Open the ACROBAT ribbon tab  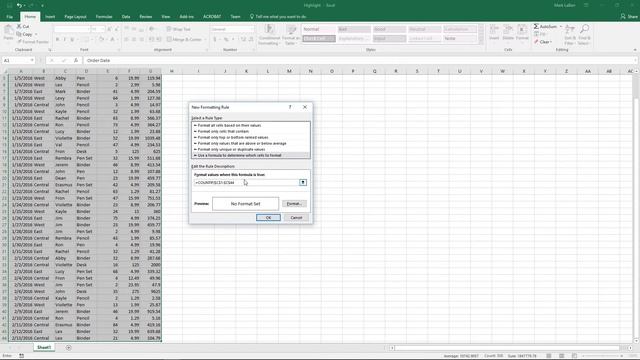click(x=212, y=17)
